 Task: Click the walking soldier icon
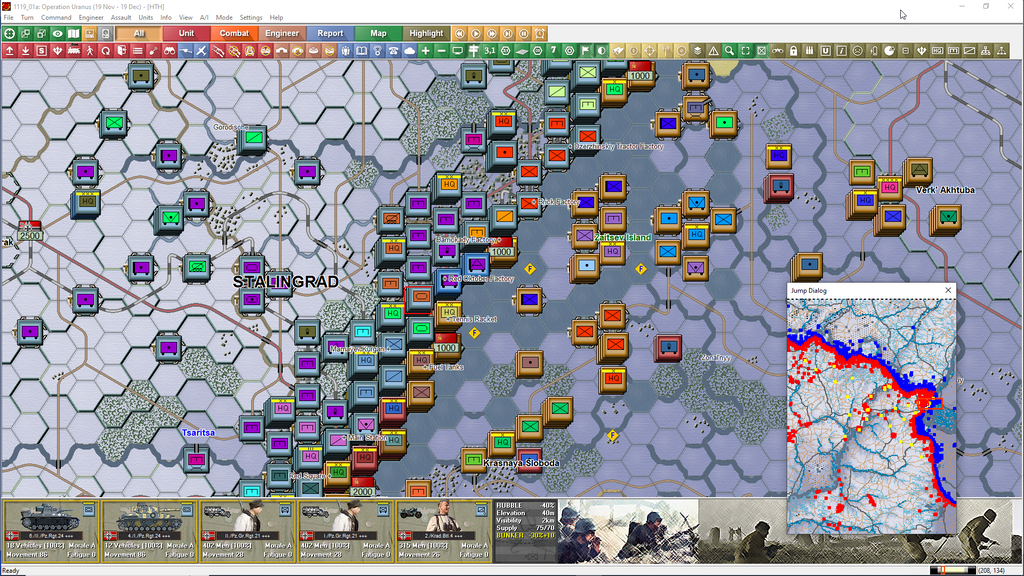click(x=89, y=50)
